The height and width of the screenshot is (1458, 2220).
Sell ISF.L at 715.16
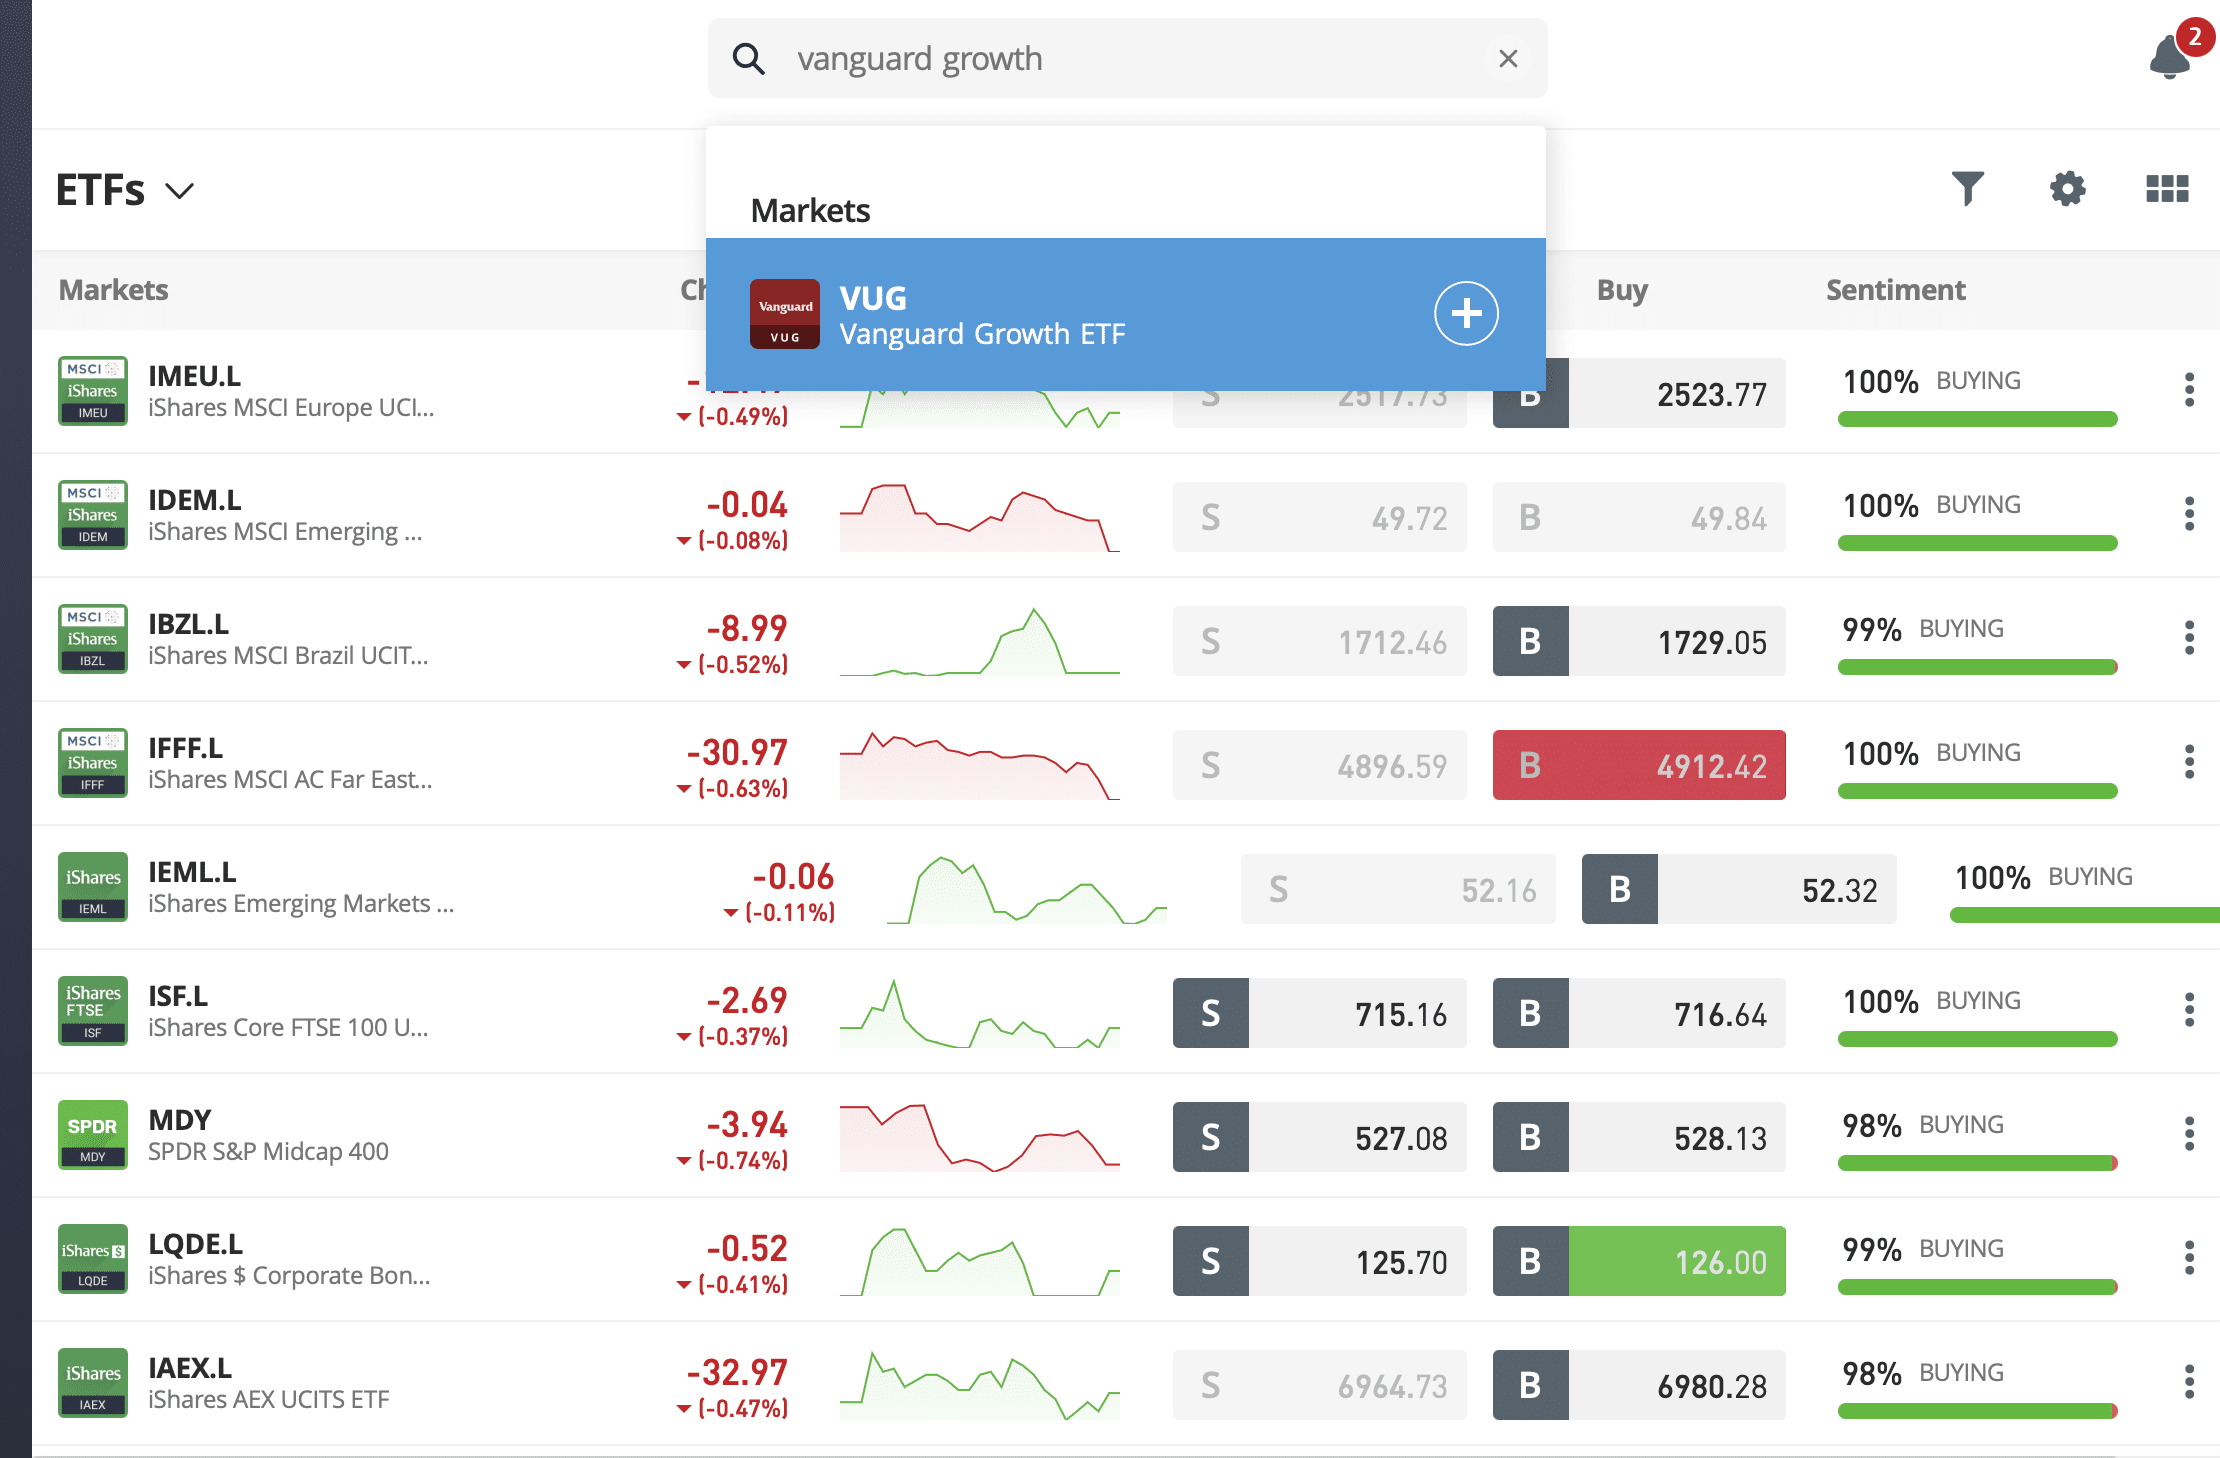click(1320, 1013)
